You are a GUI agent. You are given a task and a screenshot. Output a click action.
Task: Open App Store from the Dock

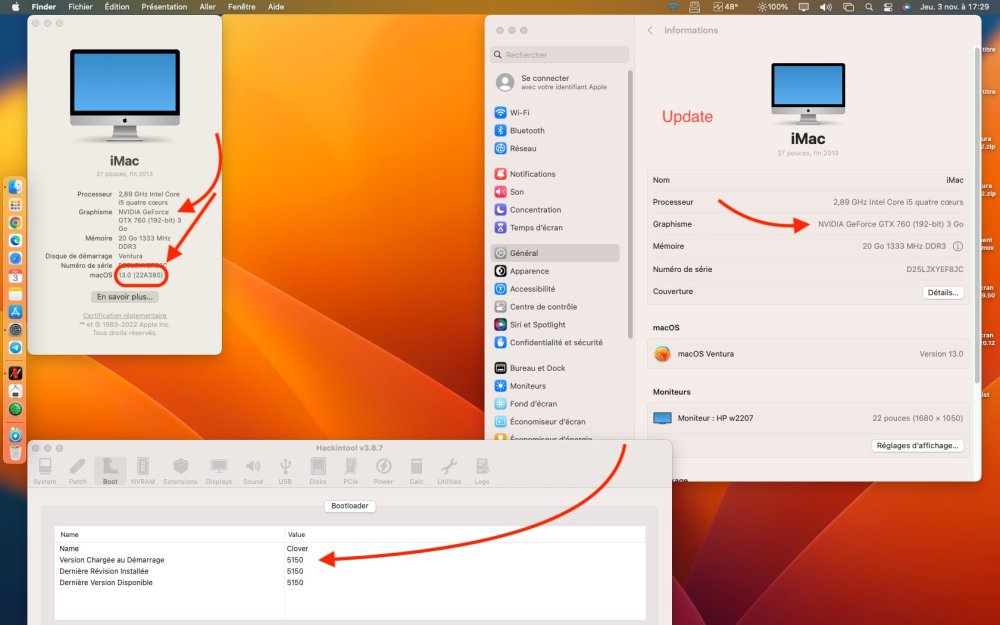click(15, 312)
